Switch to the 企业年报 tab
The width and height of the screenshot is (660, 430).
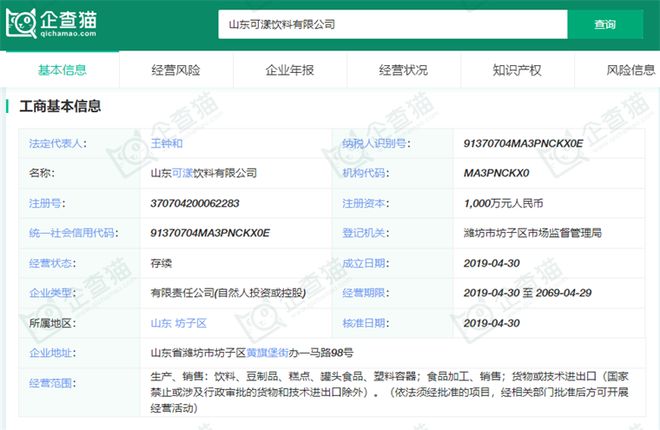290,70
